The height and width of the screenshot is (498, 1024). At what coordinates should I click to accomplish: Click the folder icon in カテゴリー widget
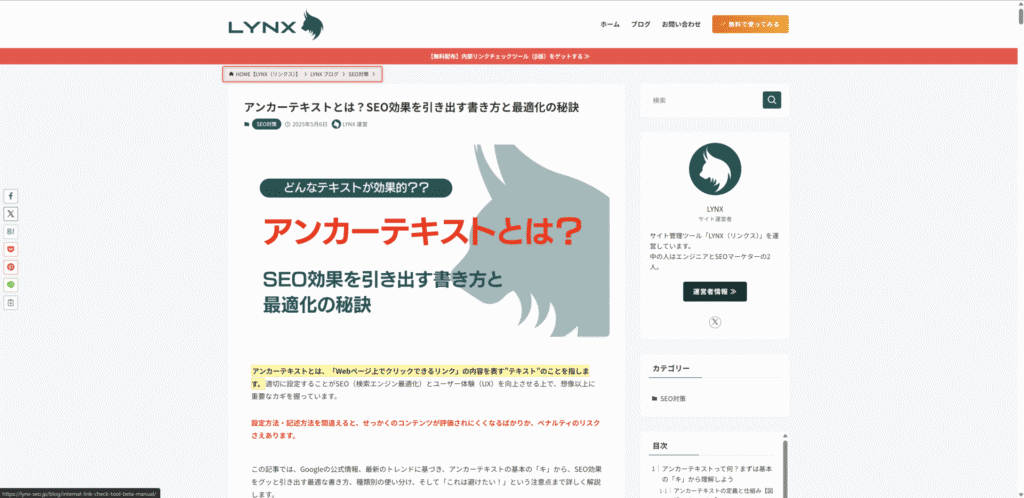click(655, 398)
